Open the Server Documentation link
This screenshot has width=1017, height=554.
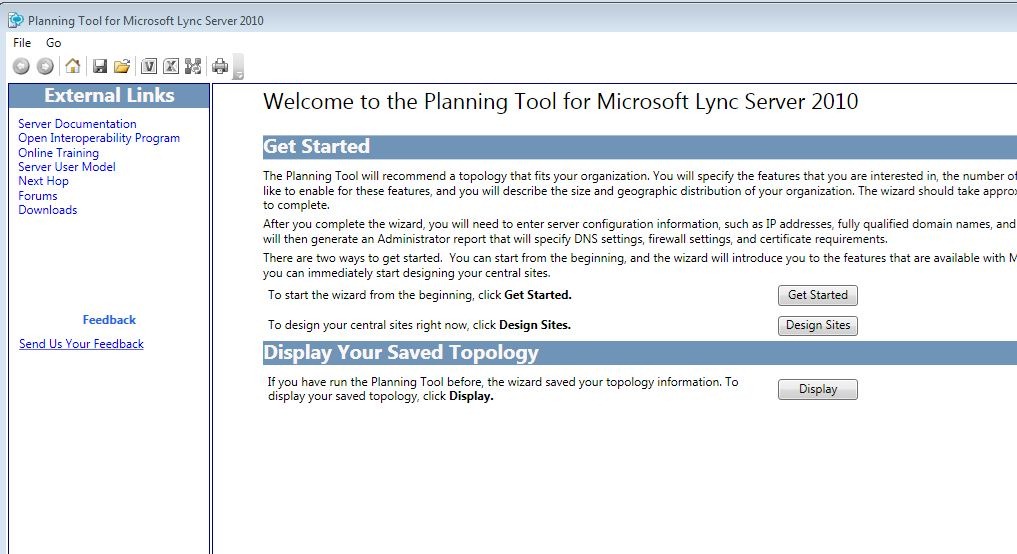[77, 123]
